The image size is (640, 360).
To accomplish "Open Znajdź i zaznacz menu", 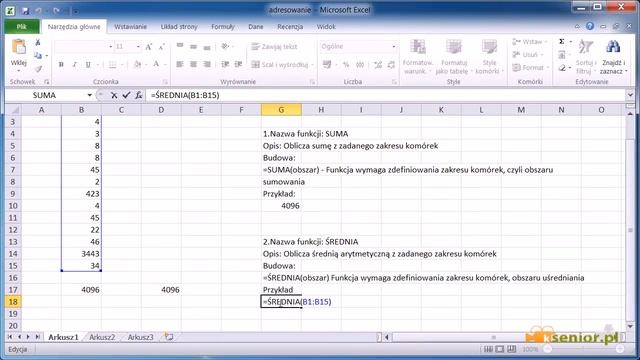I will tap(613, 57).
